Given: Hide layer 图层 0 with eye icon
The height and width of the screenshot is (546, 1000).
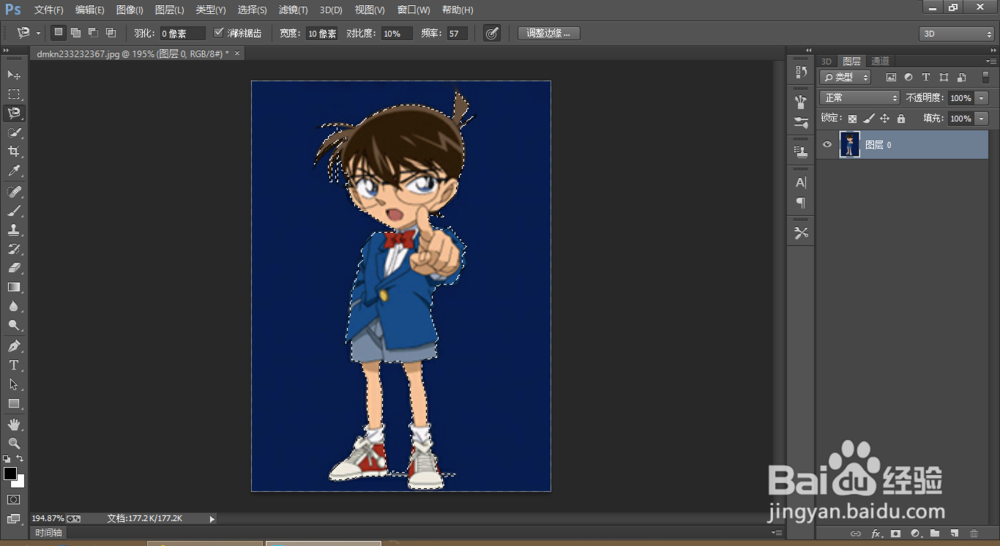Looking at the screenshot, I should pyautogui.click(x=827, y=145).
